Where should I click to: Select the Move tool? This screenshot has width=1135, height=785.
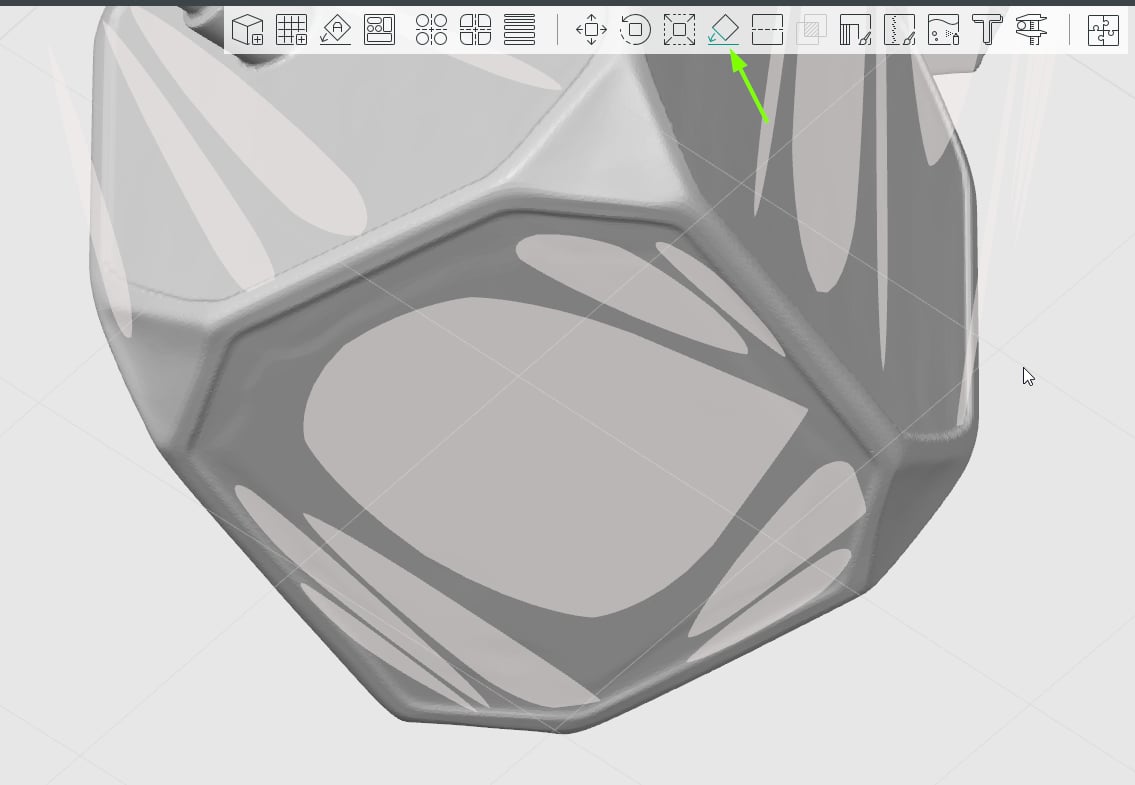[591, 30]
